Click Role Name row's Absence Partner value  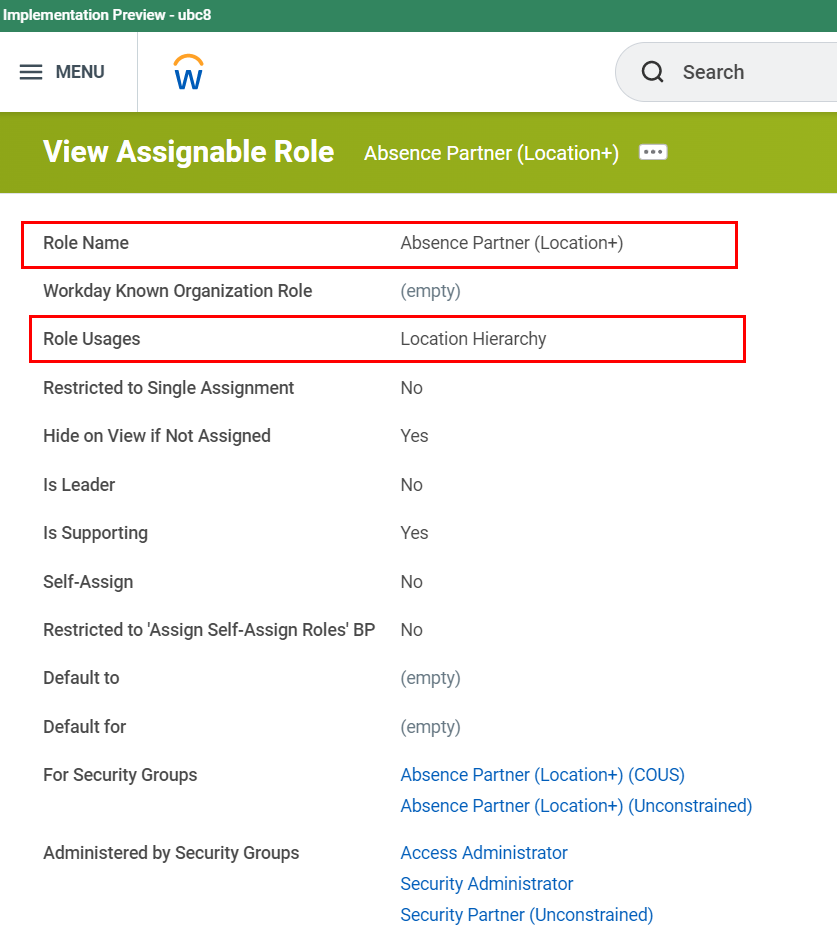point(511,243)
